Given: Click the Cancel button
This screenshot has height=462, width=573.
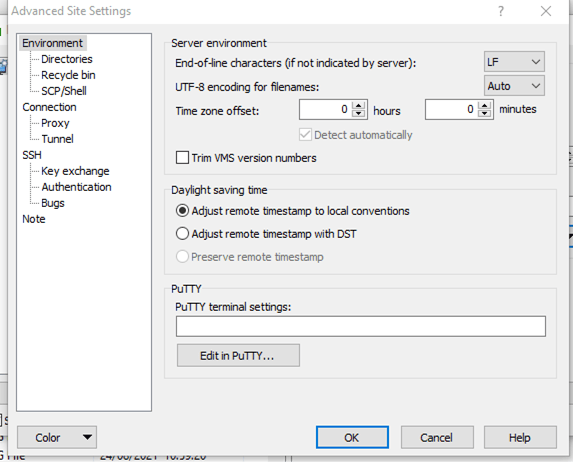Looking at the screenshot, I should [437, 437].
